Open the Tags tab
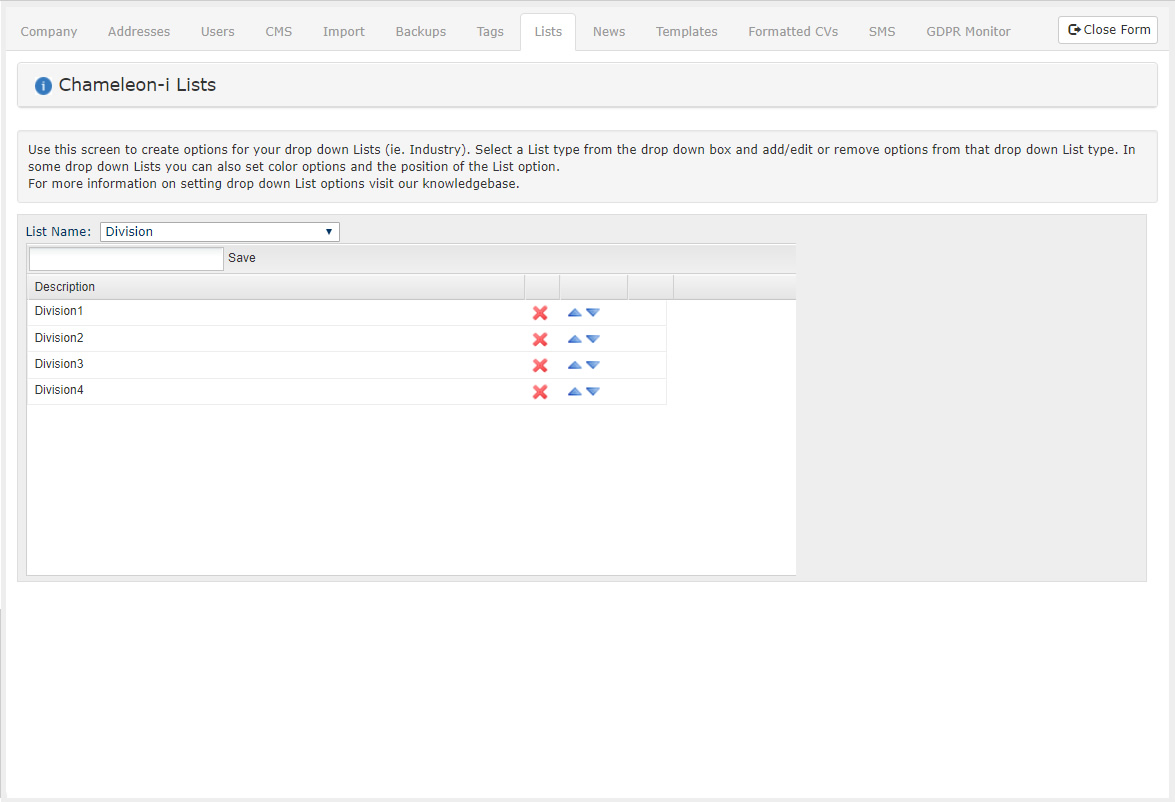1175x802 pixels. pos(490,31)
